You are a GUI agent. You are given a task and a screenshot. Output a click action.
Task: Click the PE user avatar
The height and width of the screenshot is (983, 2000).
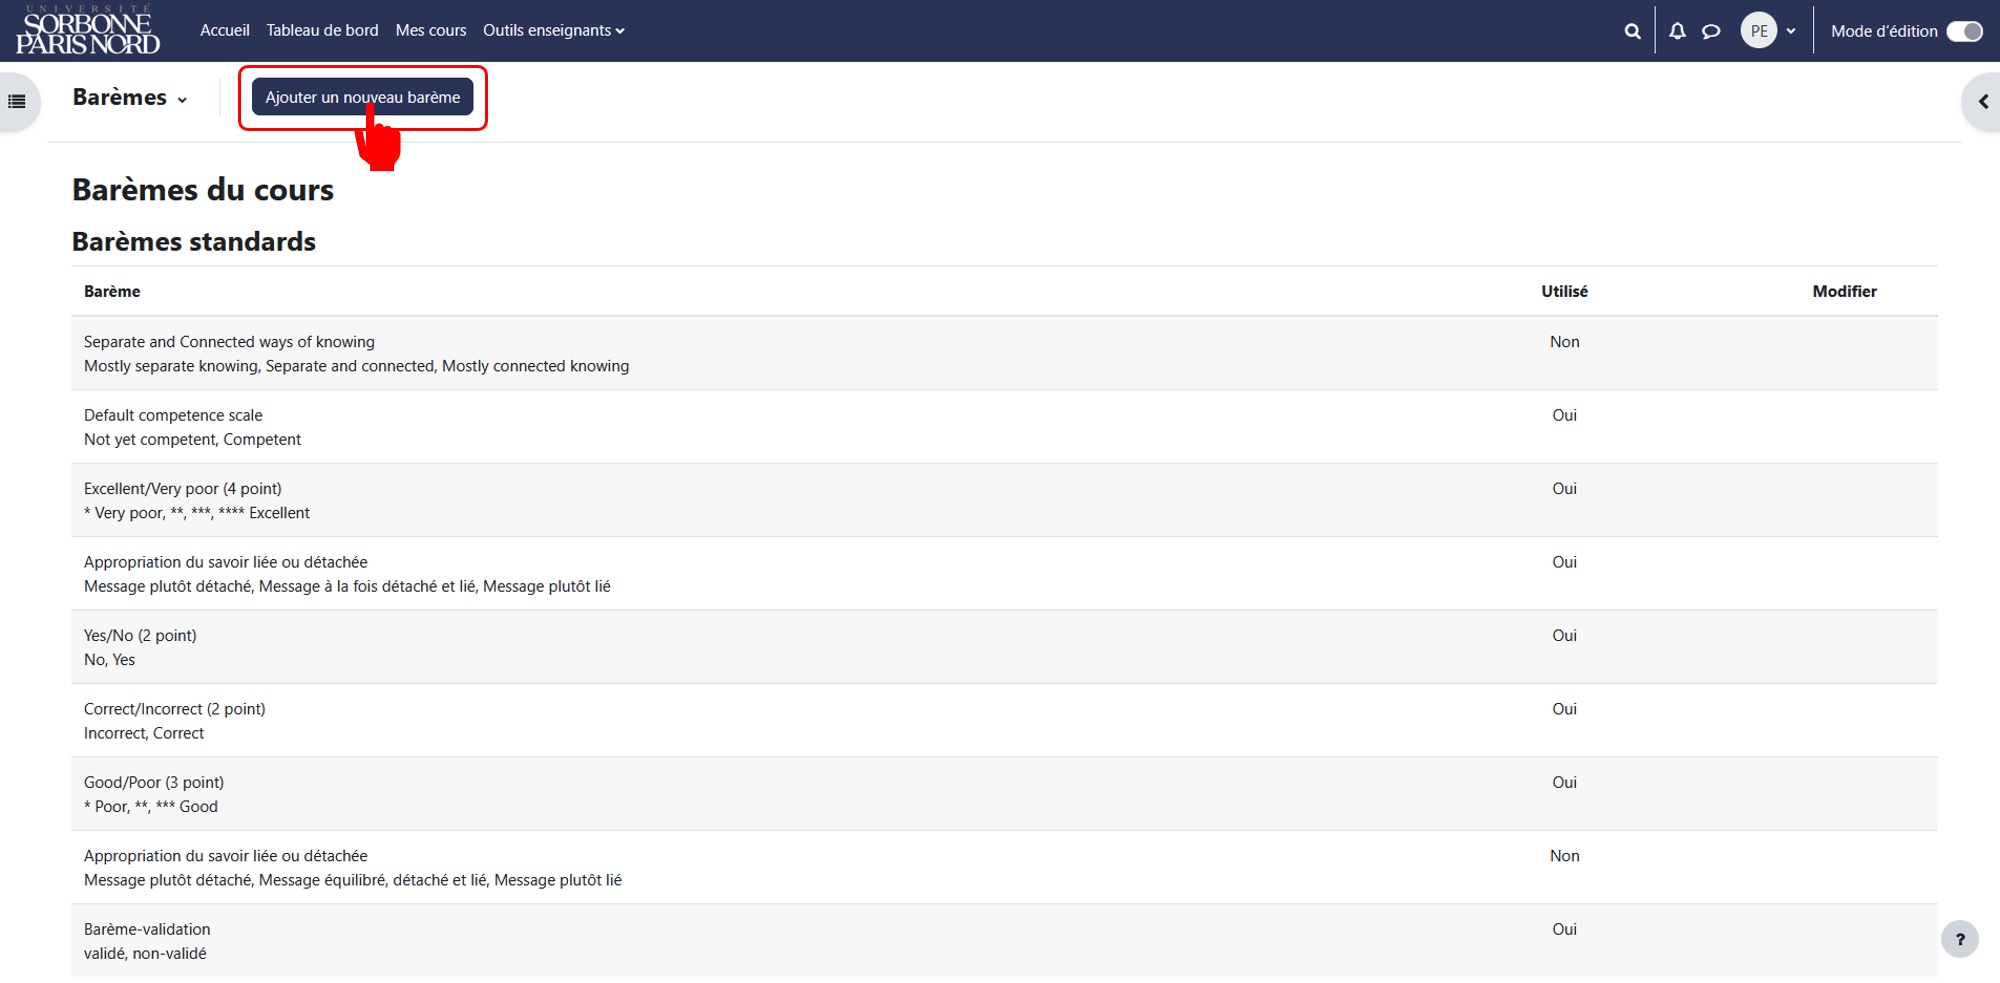pos(1759,31)
